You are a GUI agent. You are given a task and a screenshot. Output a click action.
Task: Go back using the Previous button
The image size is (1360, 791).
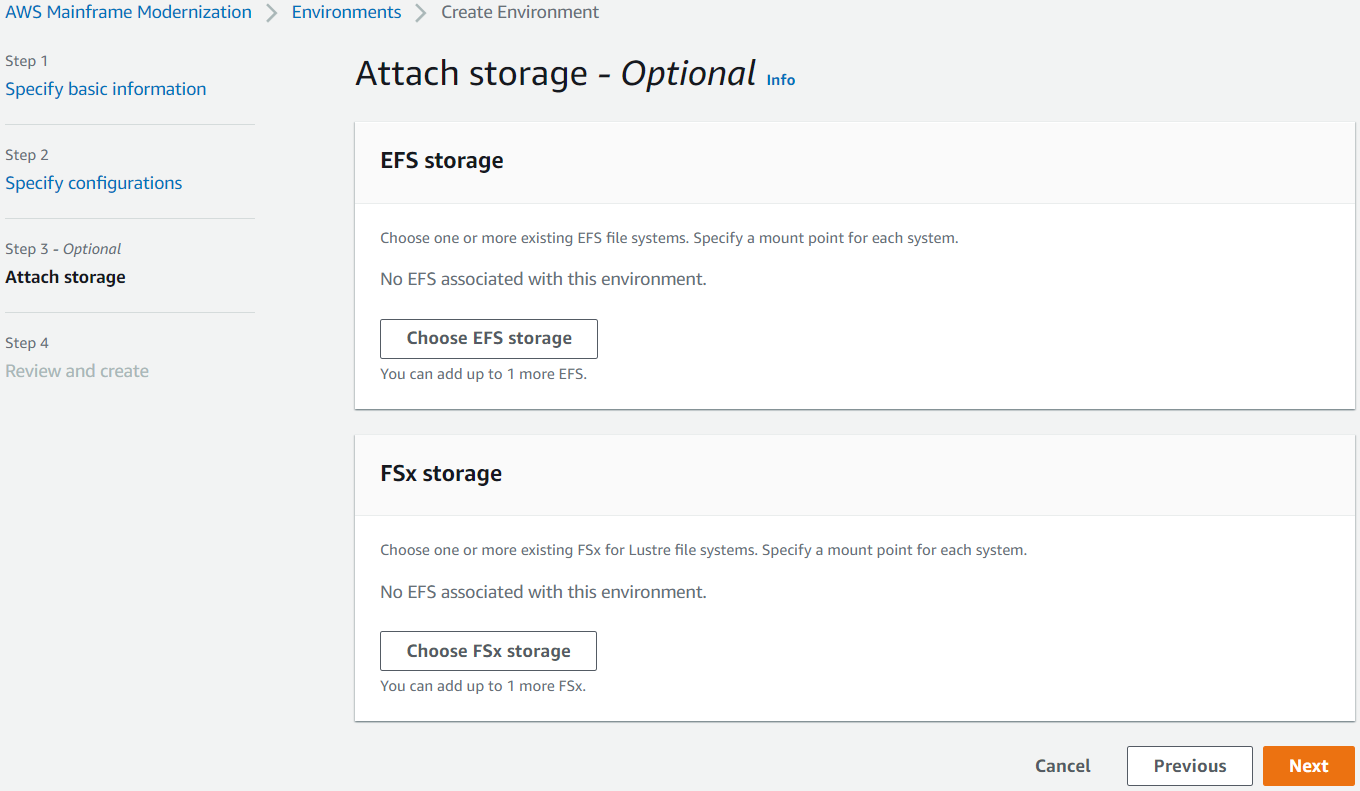click(x=1189, y=765)
